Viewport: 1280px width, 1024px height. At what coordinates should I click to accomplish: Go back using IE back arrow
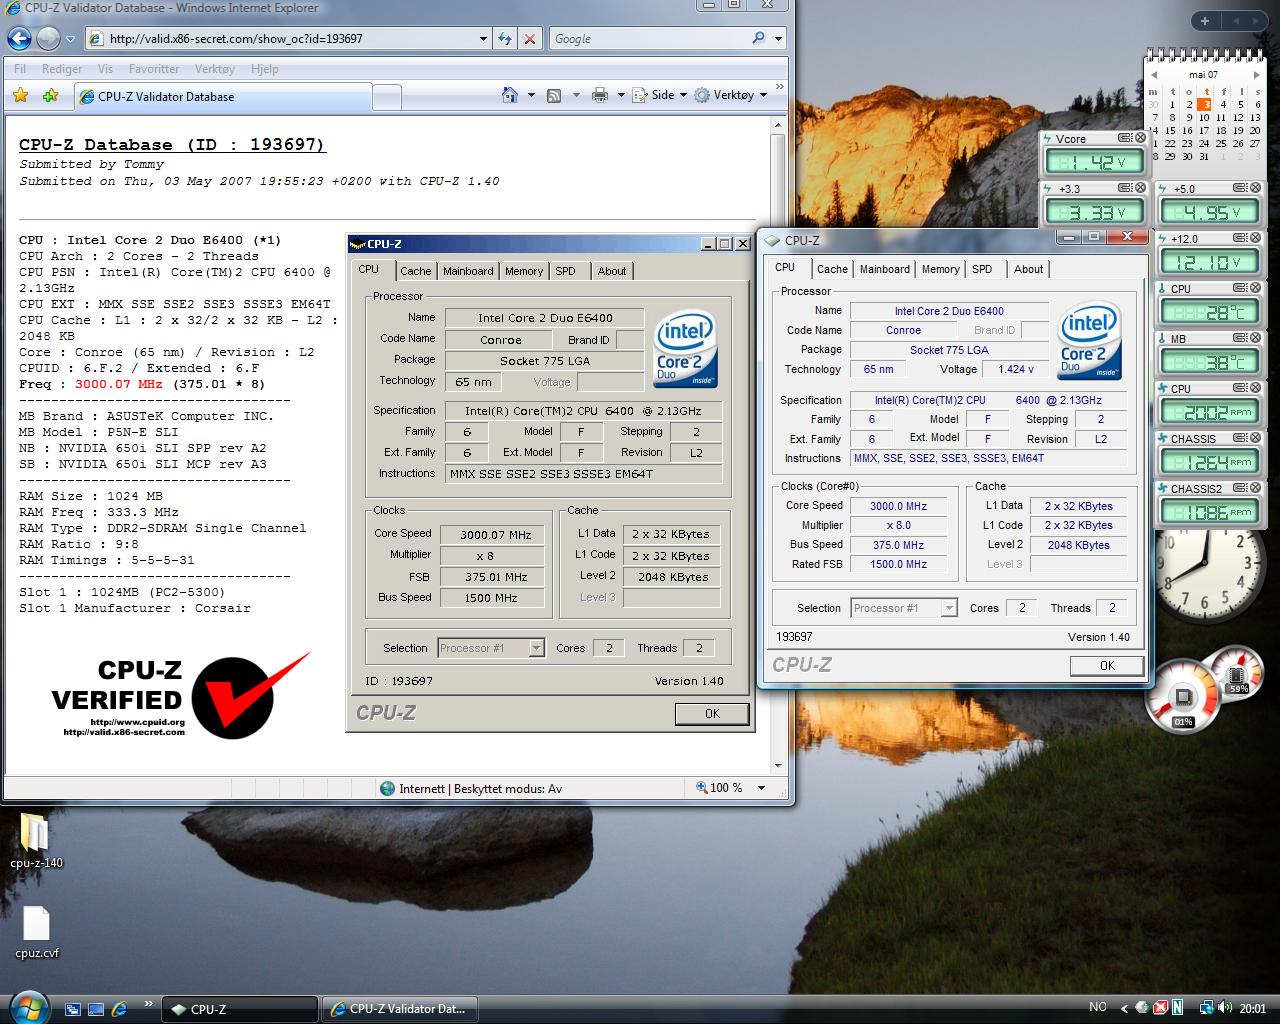point(19,39)
